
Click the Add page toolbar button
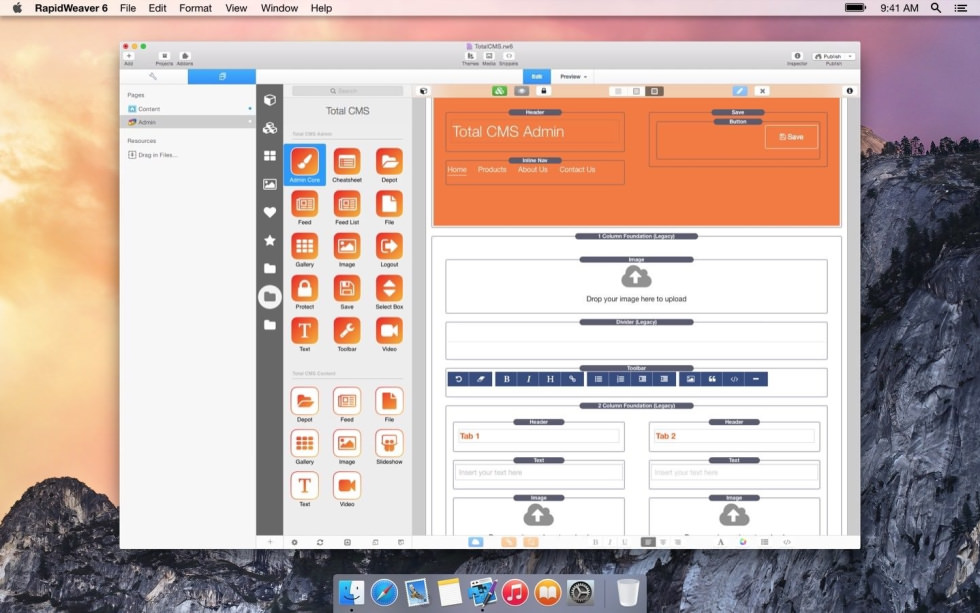coord(129,58)
